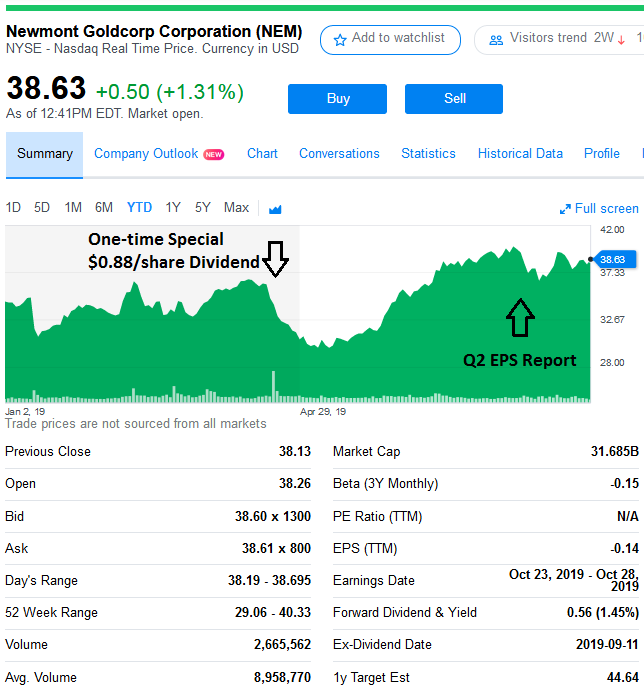This screenshot has height=691, width=644.
Task: Click the Volume value 2,665,562
Action: (x=282, y=645)
